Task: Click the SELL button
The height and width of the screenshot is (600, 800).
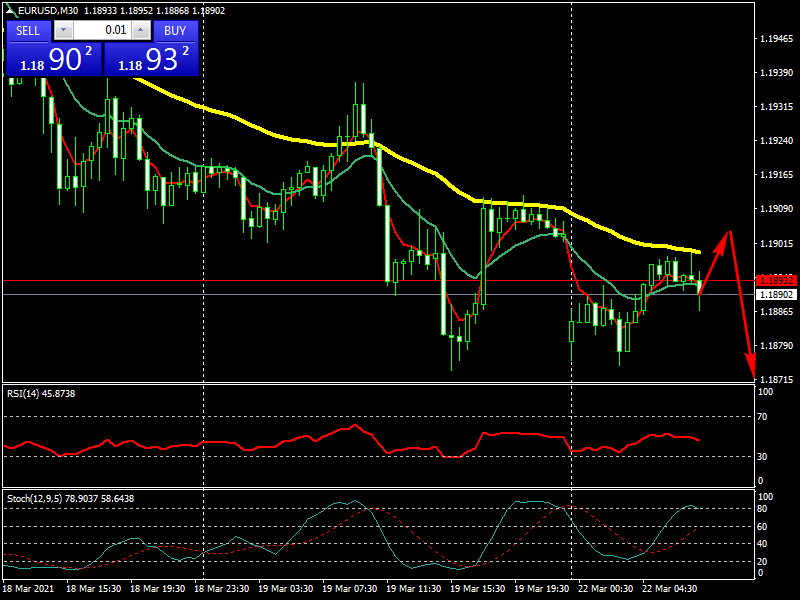Action: (x=28, y=30)
